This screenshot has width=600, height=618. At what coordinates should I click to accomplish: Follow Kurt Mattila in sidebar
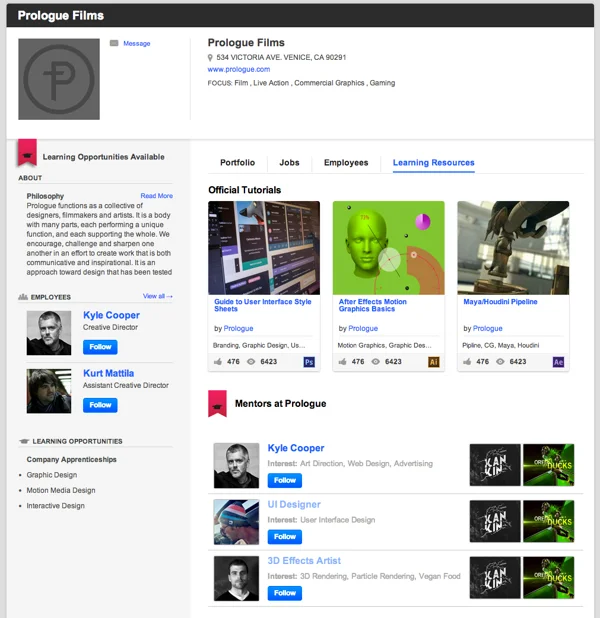tap(100, 405)
